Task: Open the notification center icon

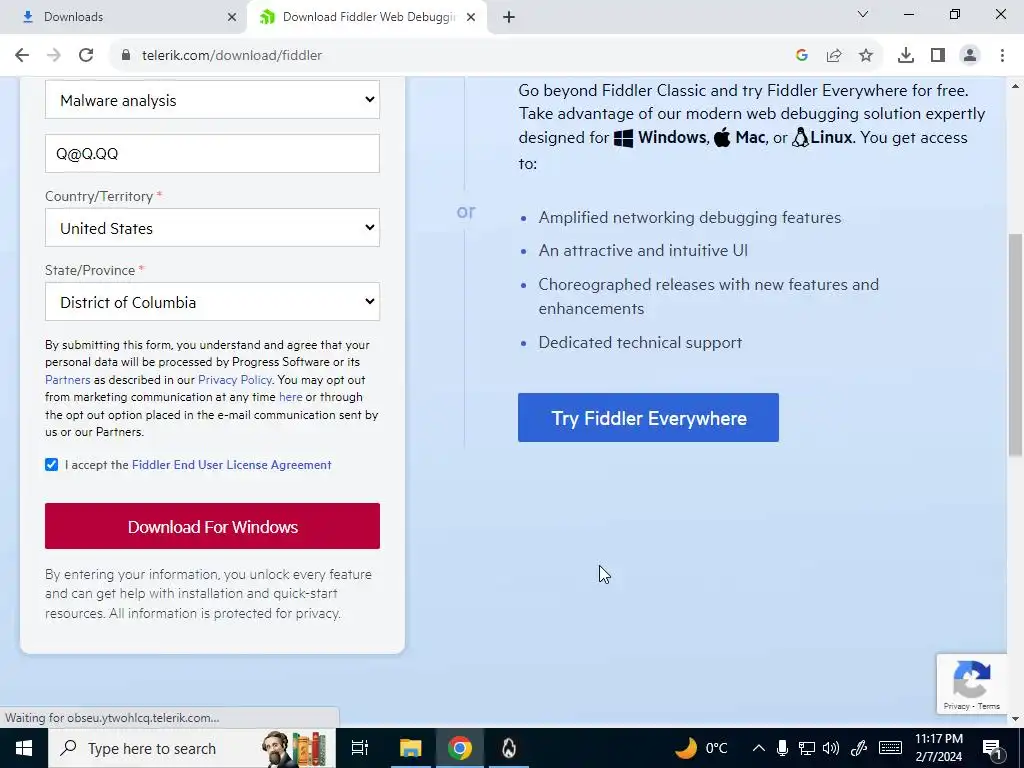Action: tap(992, 748)
